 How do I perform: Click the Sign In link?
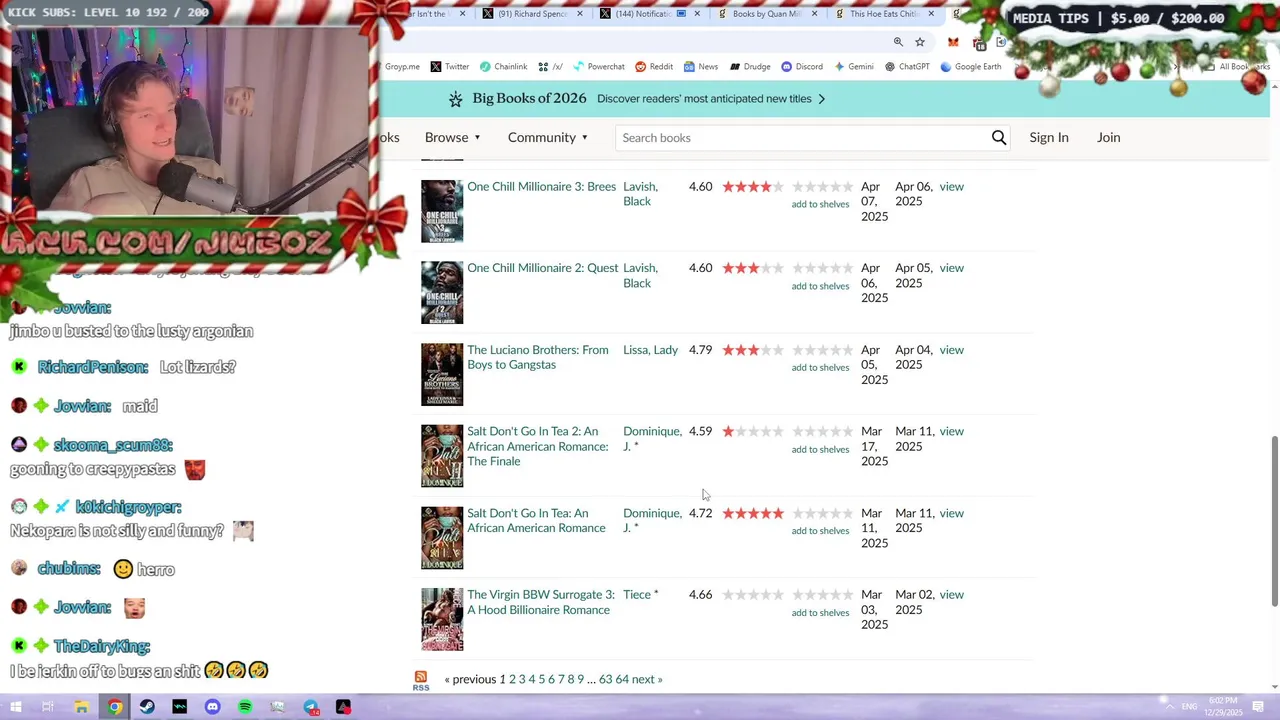point(1049,137)
